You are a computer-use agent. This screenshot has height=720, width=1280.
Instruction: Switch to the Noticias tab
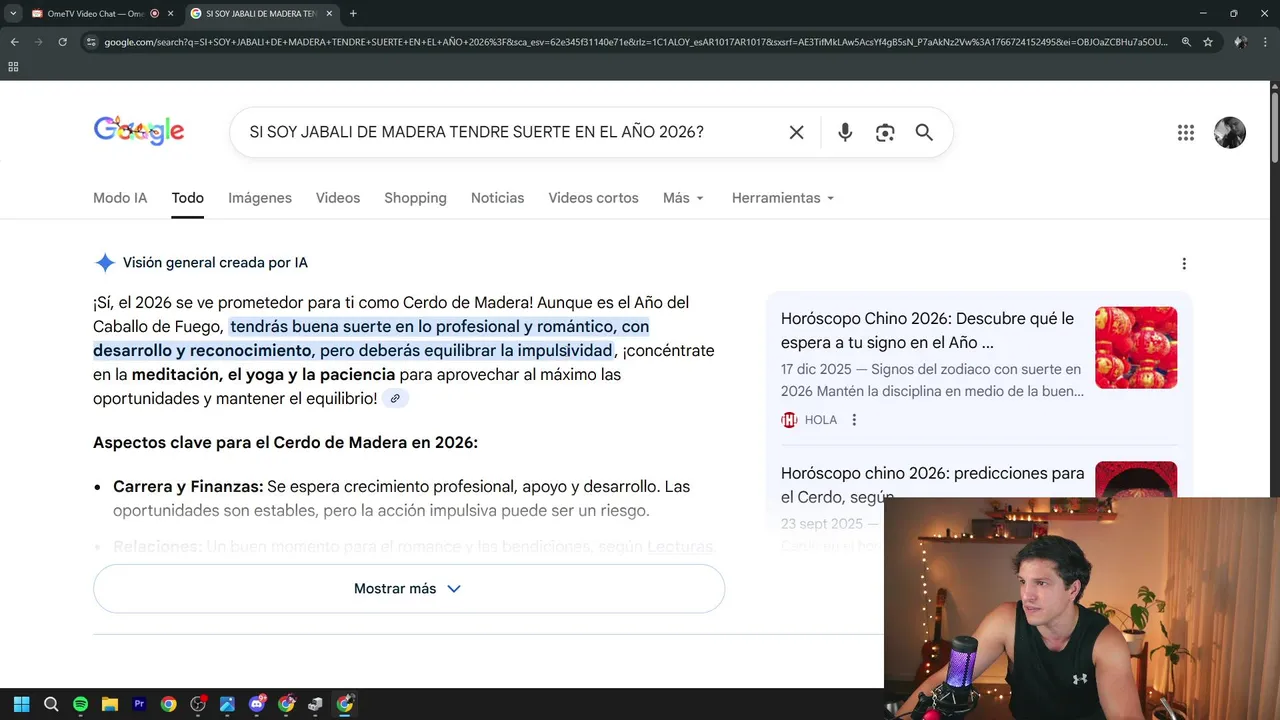click(x=497, y=198)
